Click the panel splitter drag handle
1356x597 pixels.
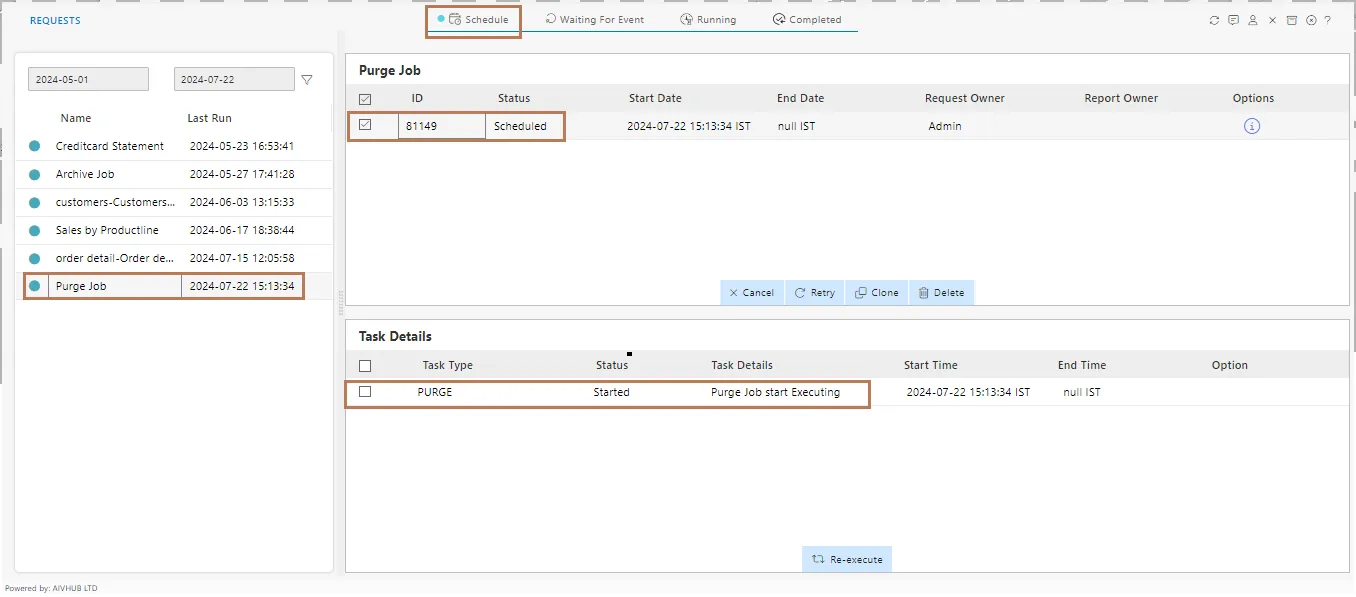[x=341, y=303]
